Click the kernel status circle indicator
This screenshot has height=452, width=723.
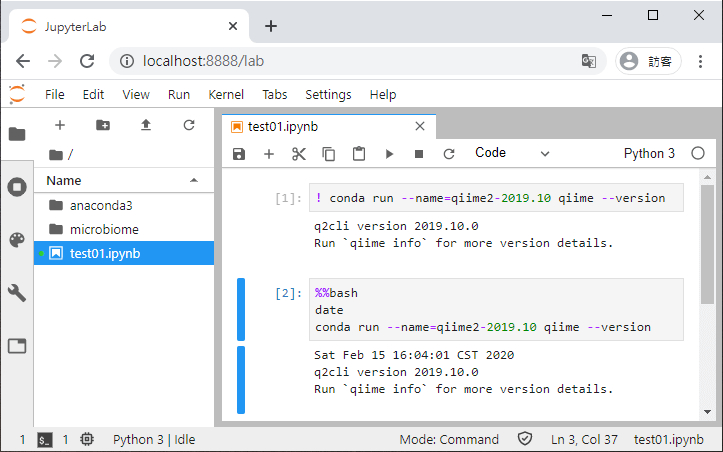(x=698, y=153)
